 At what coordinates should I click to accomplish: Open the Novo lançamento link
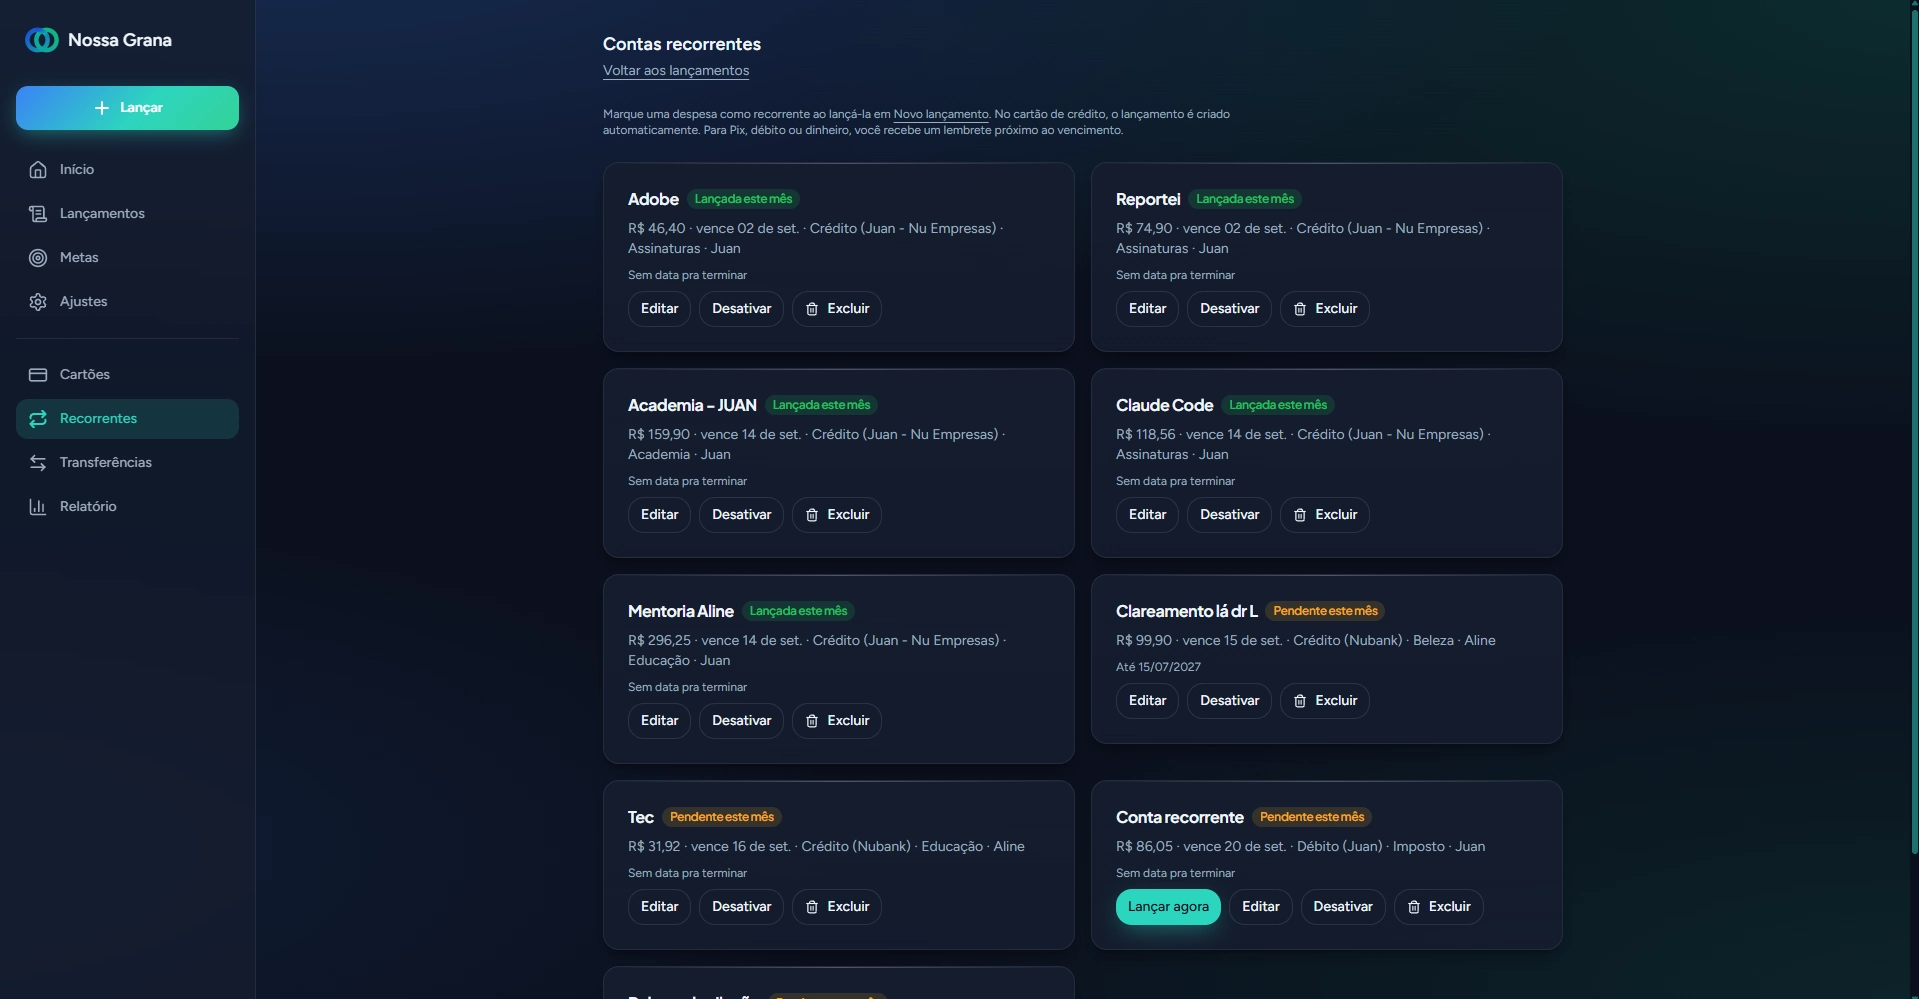pos(941,114)
